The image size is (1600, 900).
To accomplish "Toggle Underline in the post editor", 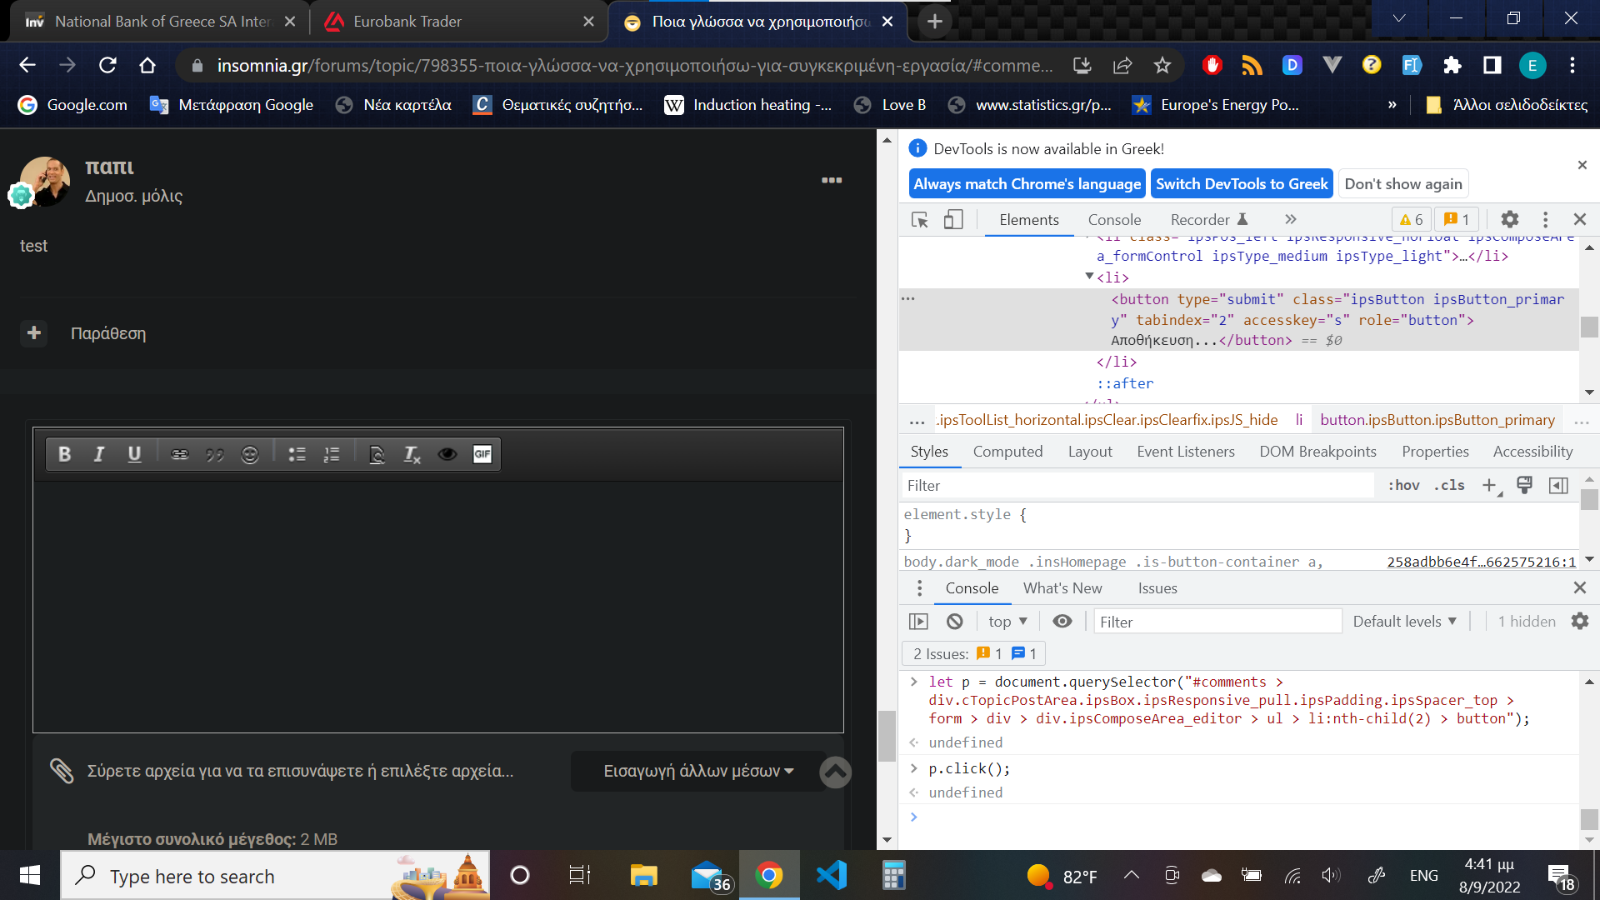I will click(x=134, y=454).
